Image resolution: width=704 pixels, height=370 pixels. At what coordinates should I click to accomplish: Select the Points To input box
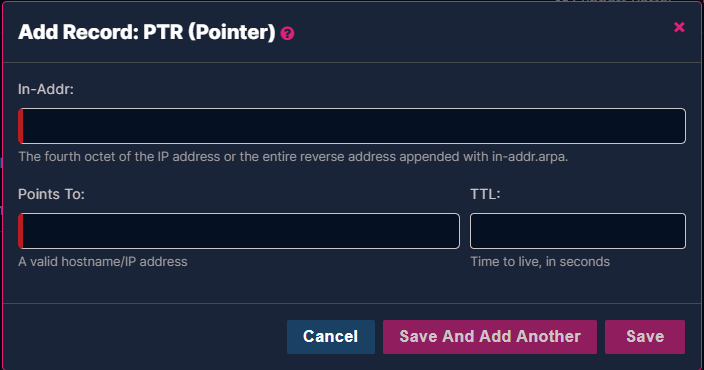239,231
